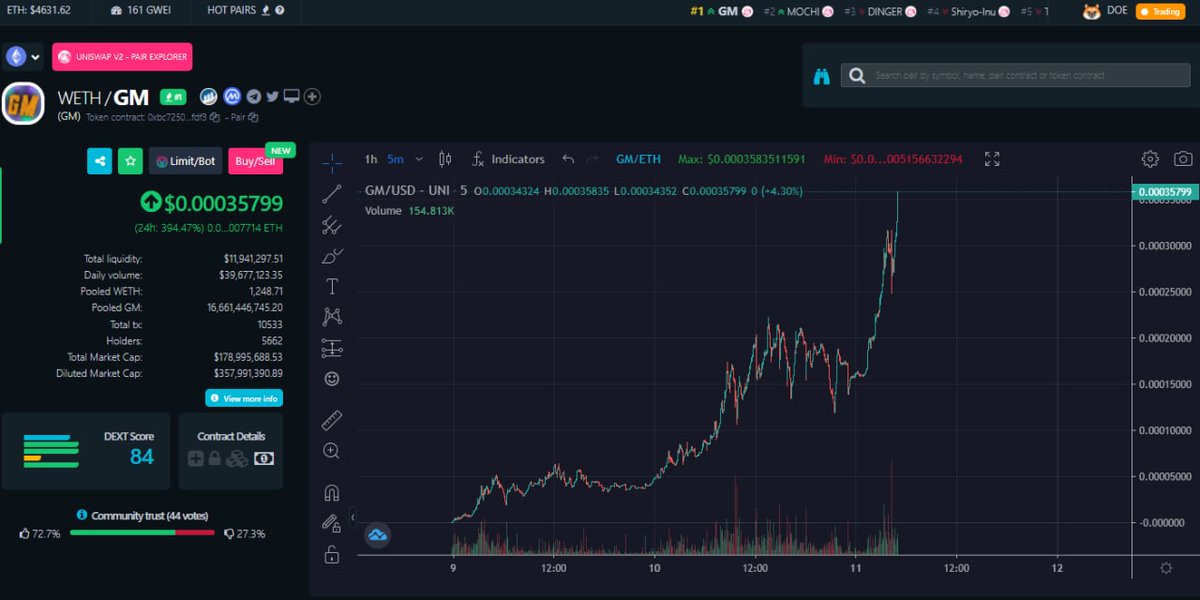The height and width of the screenshot is (600, 1200).
Task: Open the CoinMarketCap link icon
Action: [232, 97]
